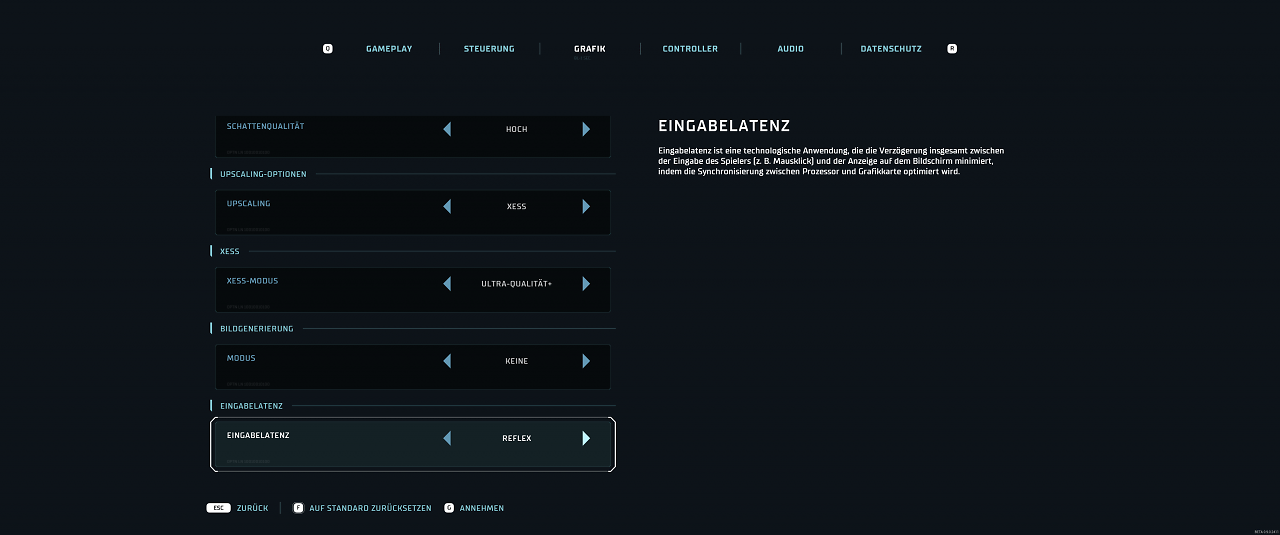This screenshot has height=535, width=1280.
Task: Choose next XeSS-Modus value
Action: (x=586, y=284)
